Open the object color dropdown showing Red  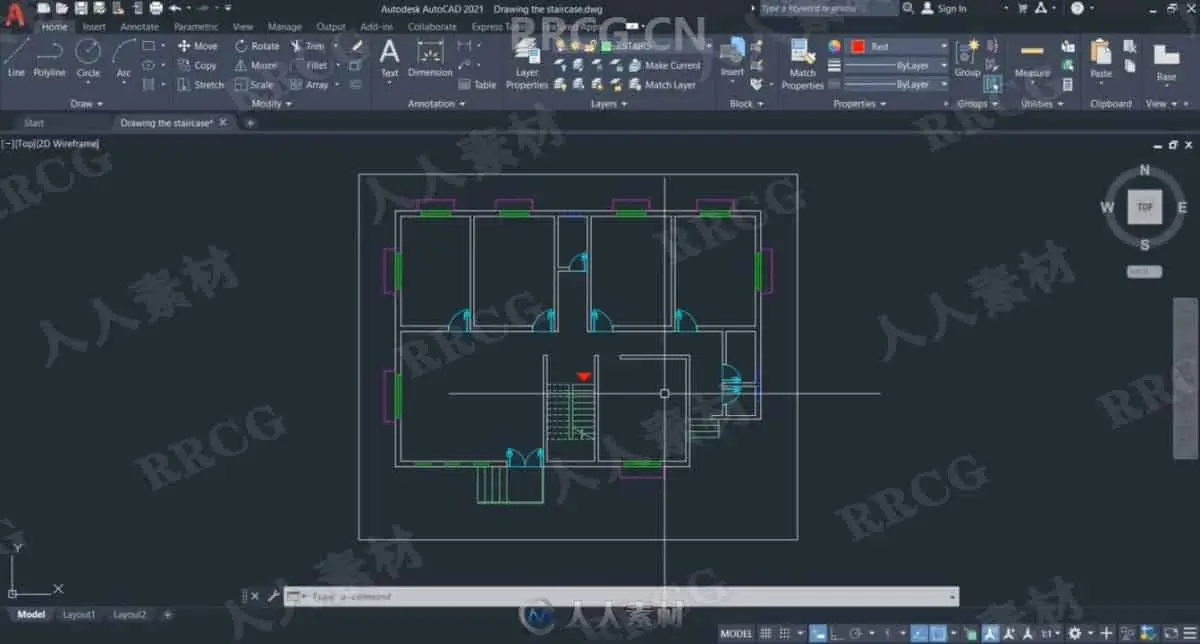pos(898,46)
